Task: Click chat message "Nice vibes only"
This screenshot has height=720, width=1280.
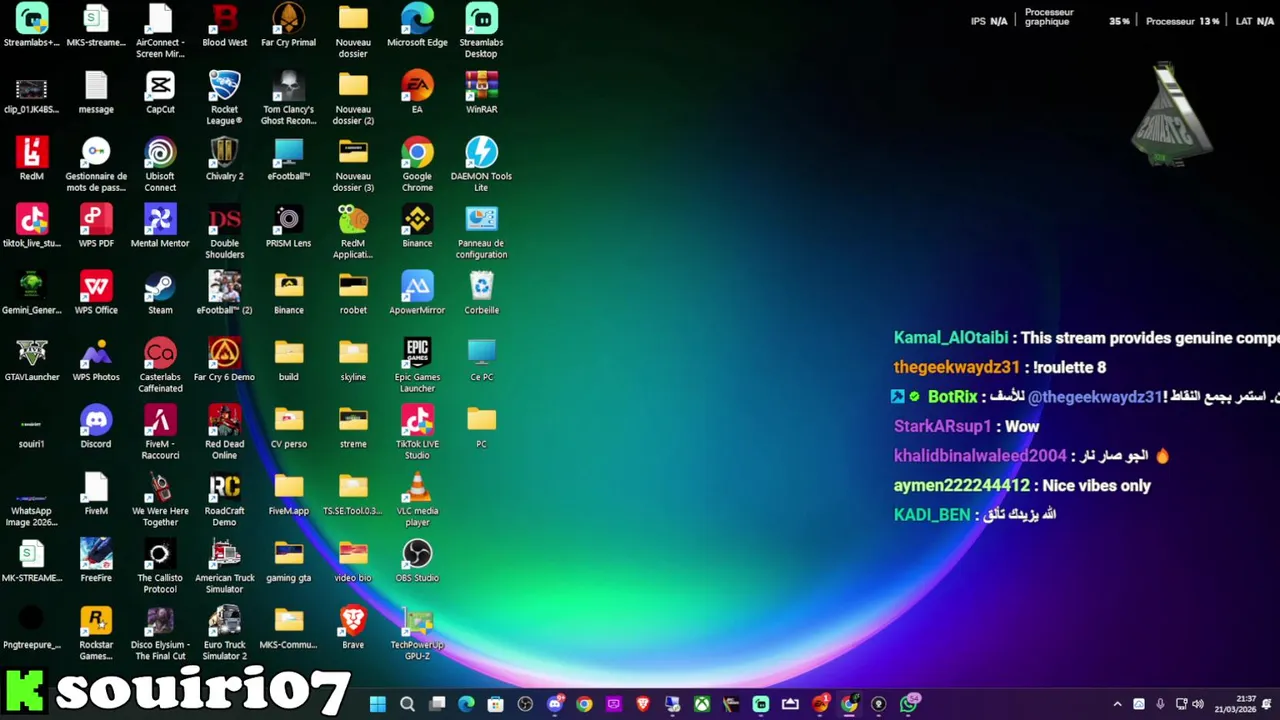Action: pyautogui.click(x=1096, y=485)
